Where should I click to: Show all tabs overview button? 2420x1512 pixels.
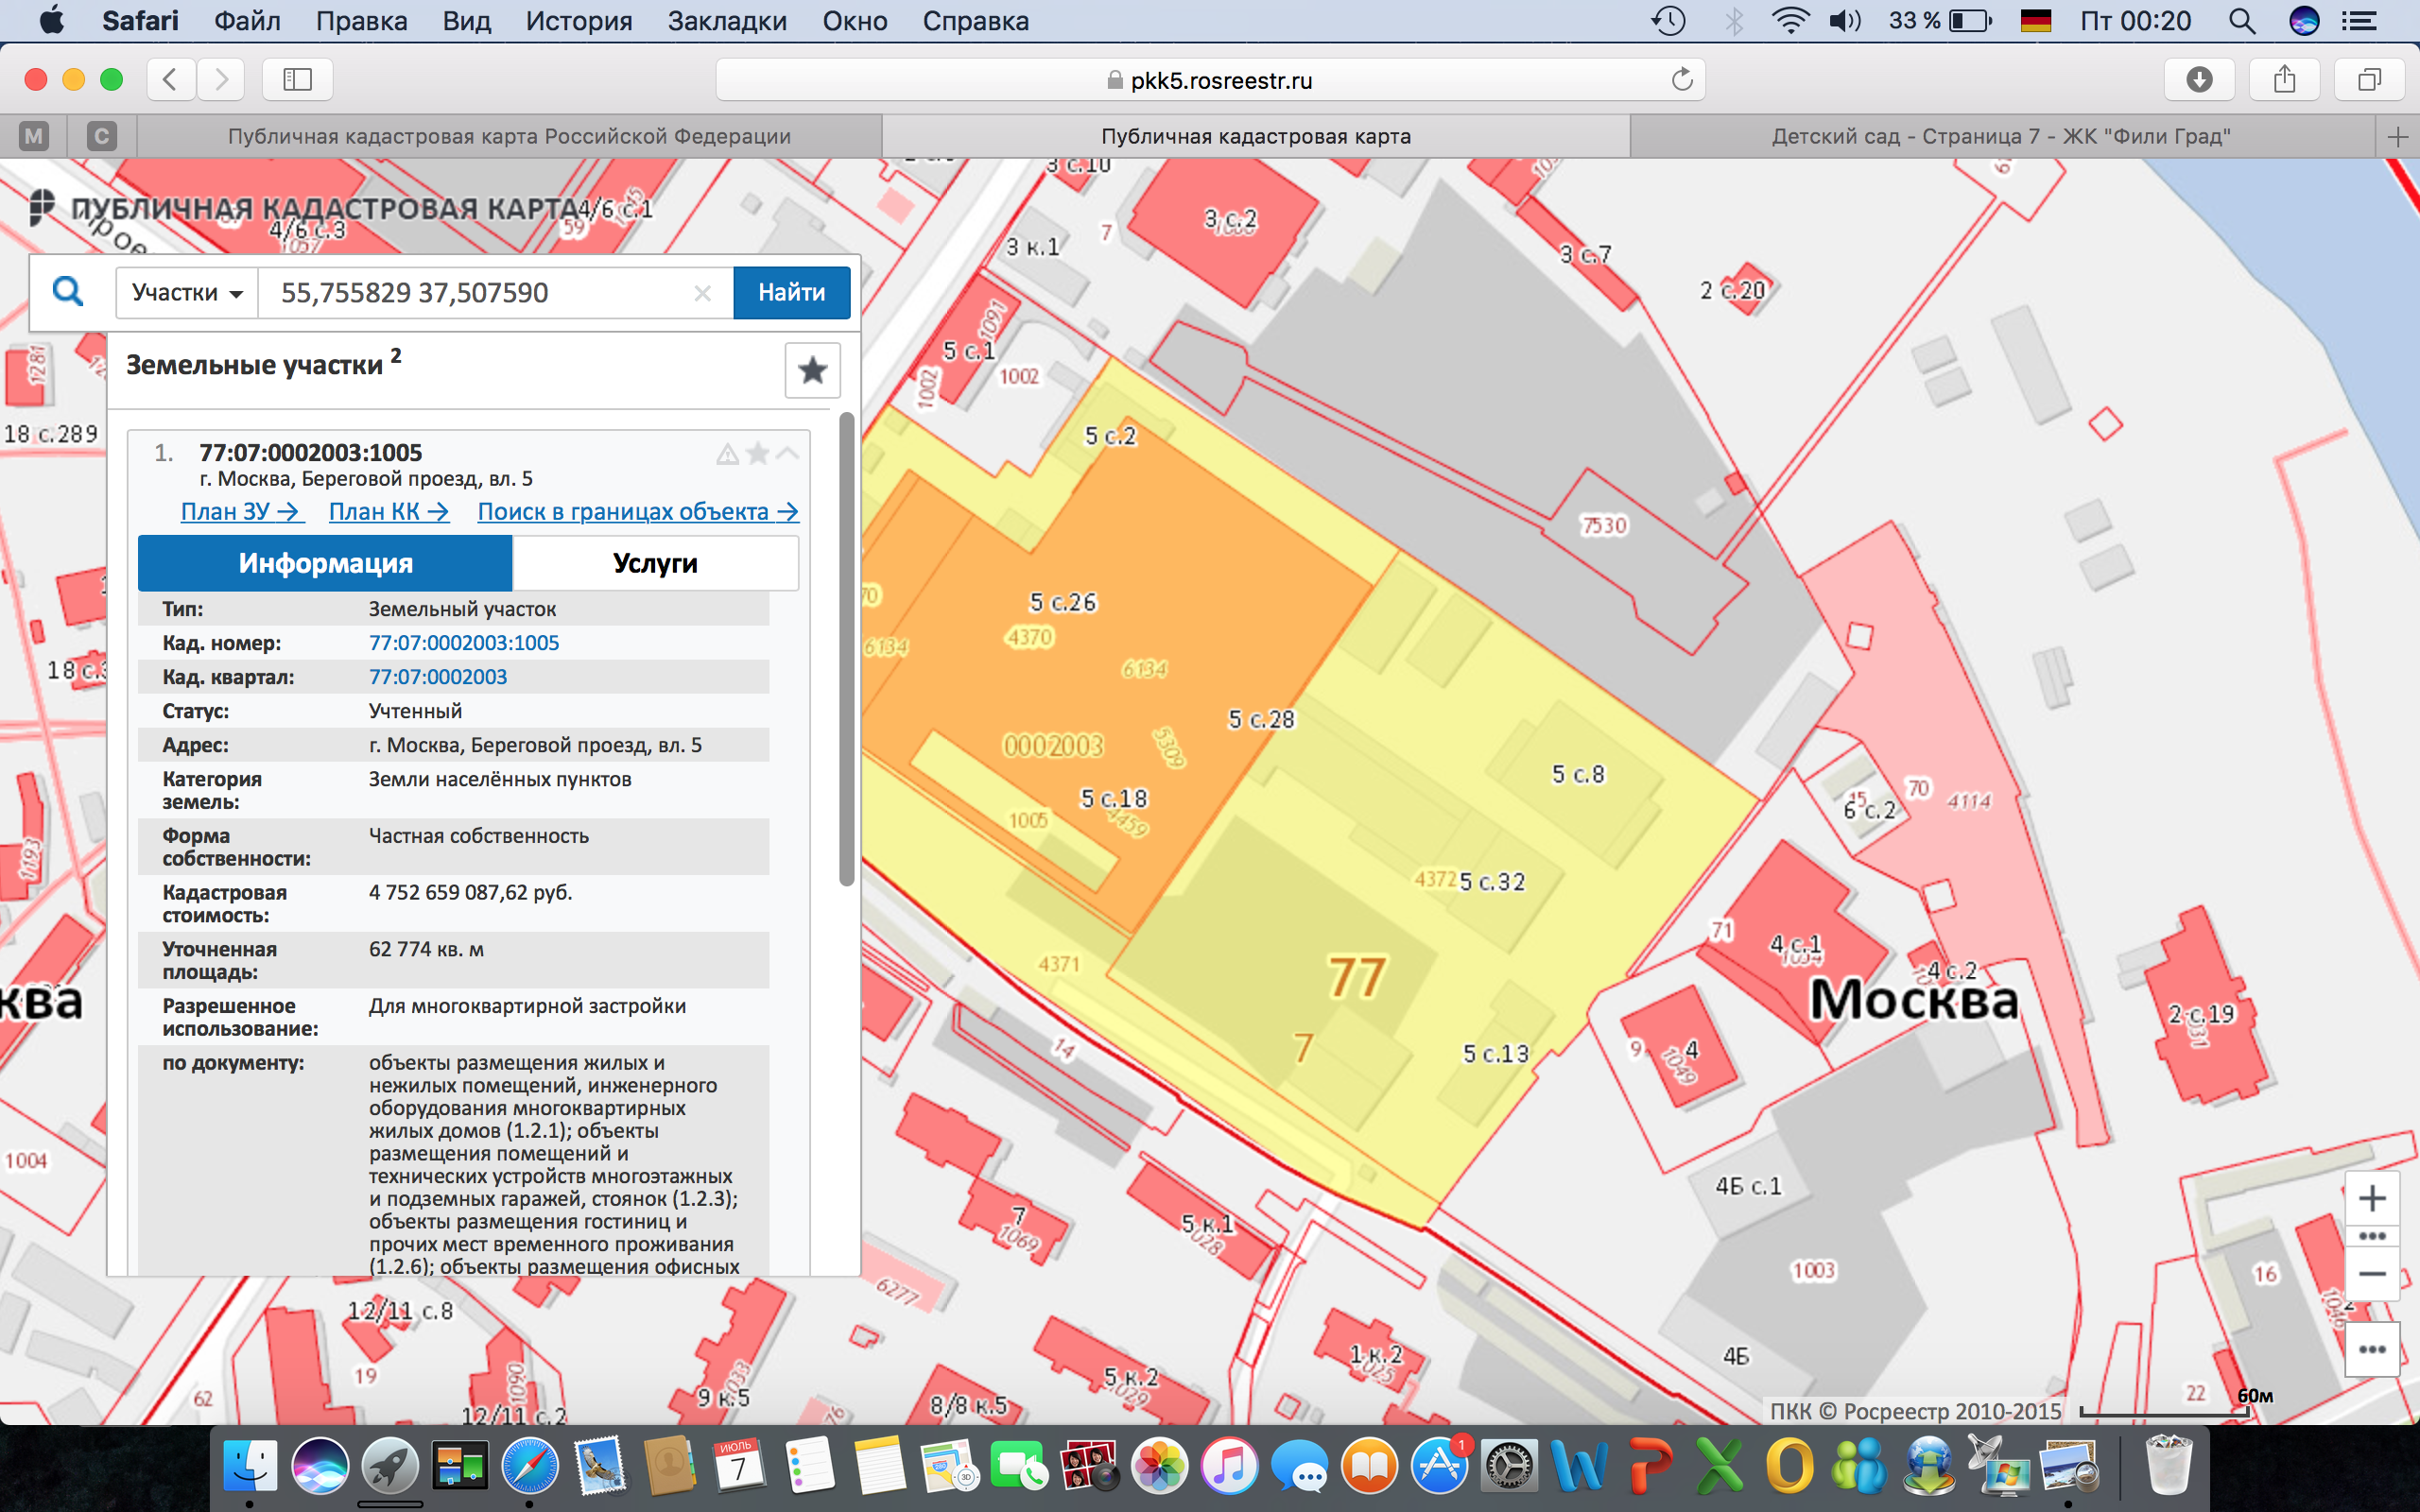(2369, 79)
